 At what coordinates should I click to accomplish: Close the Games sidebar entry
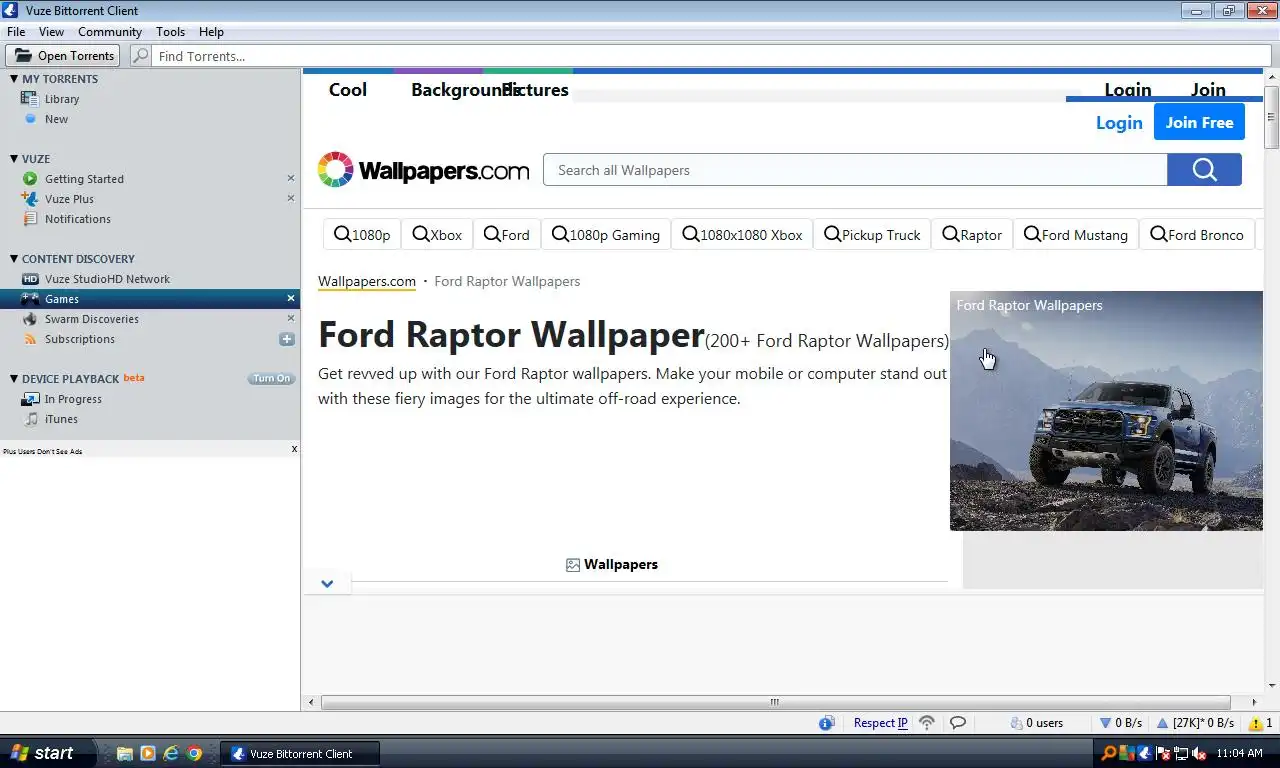pyautogui.click(x=291, y=299)
